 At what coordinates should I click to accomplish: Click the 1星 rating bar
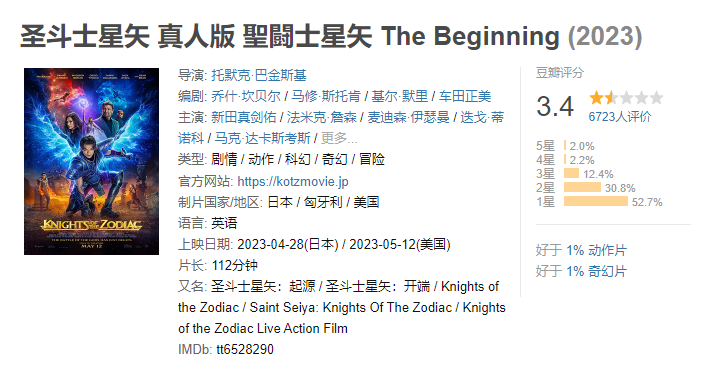coord(596,201)
